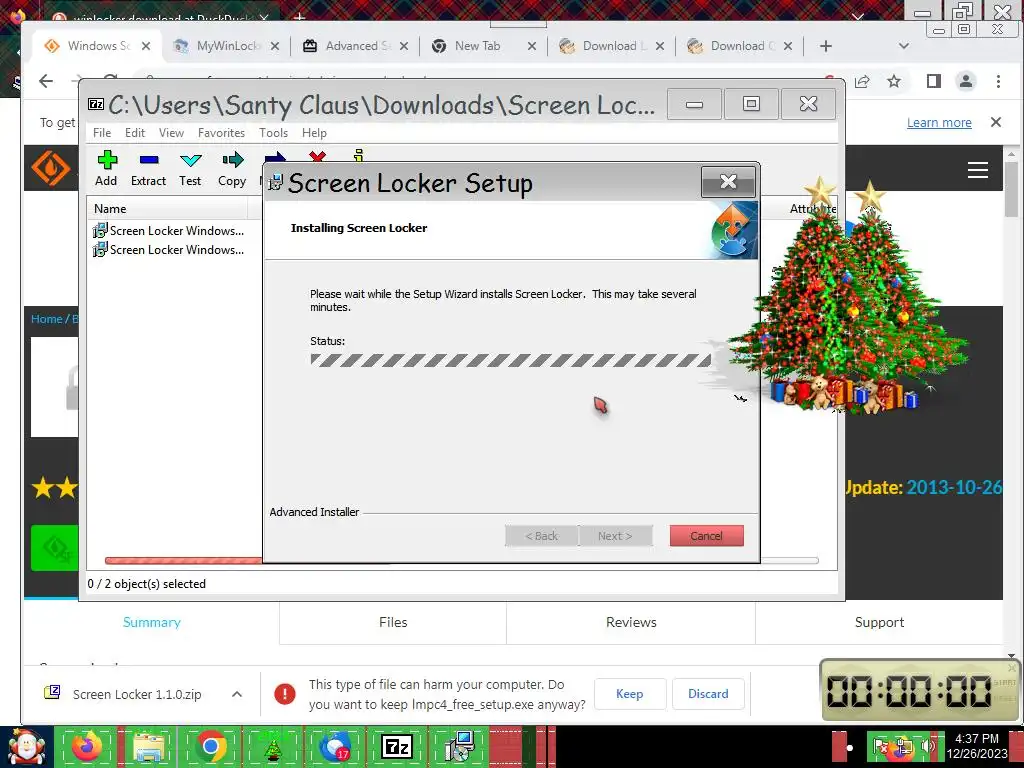
Task: Click the Home breadcrumb link
Action: pos(46,319)
